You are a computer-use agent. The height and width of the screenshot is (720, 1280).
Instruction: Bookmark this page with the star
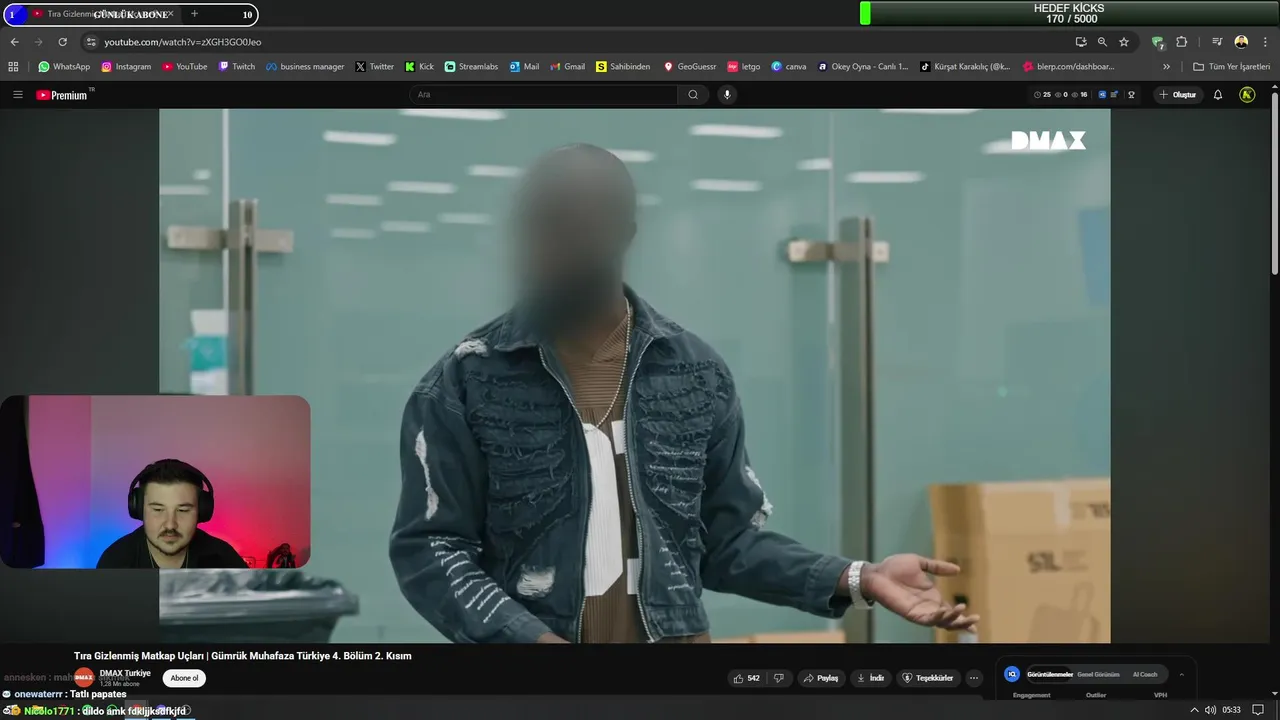[1124, 42]
